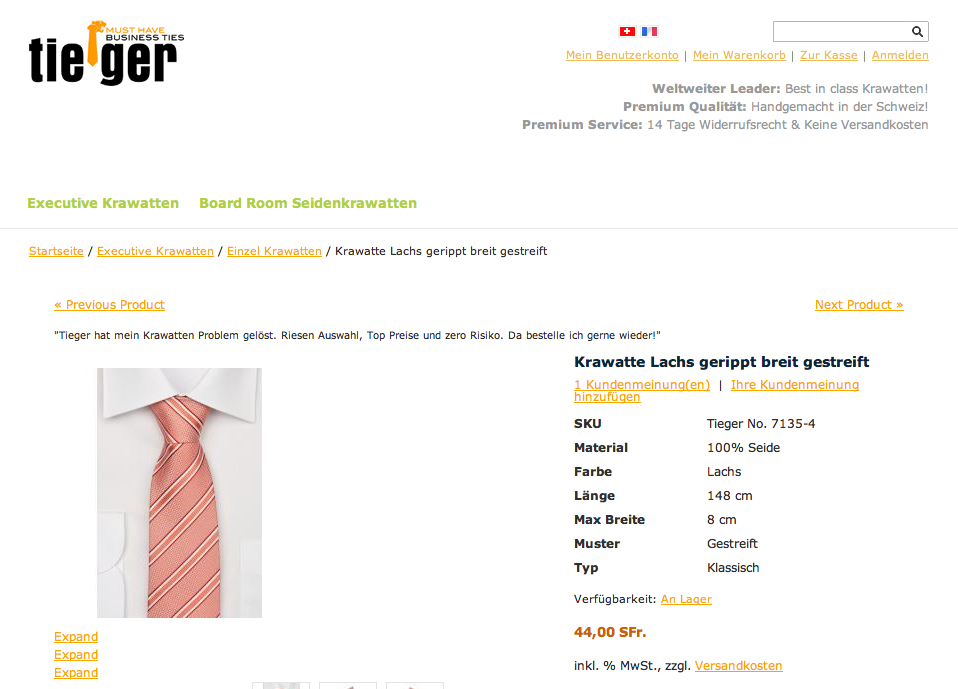958x689 pixels.
Task: Click the Swiss flag language icon
Action: [627, 31]
